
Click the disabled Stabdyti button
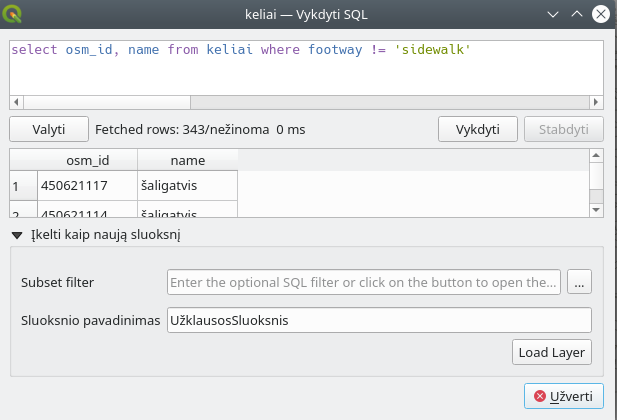563,129
